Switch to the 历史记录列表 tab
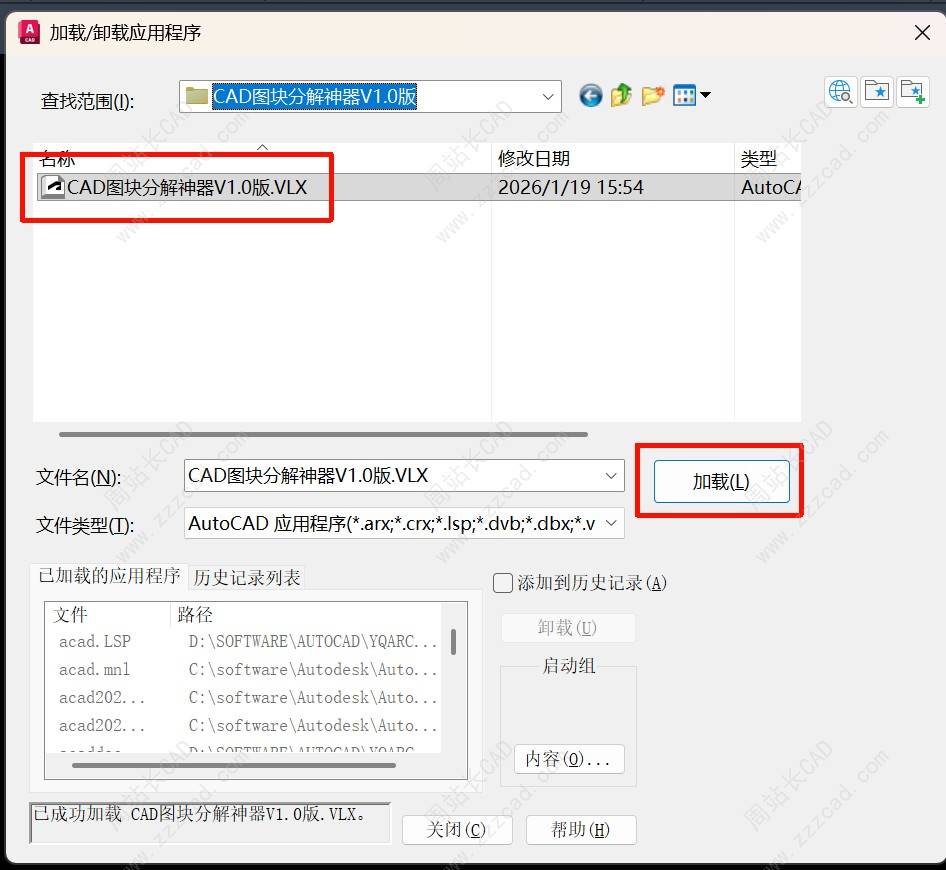The width and height of the screenshot is (946, 870). click(247, 577)
